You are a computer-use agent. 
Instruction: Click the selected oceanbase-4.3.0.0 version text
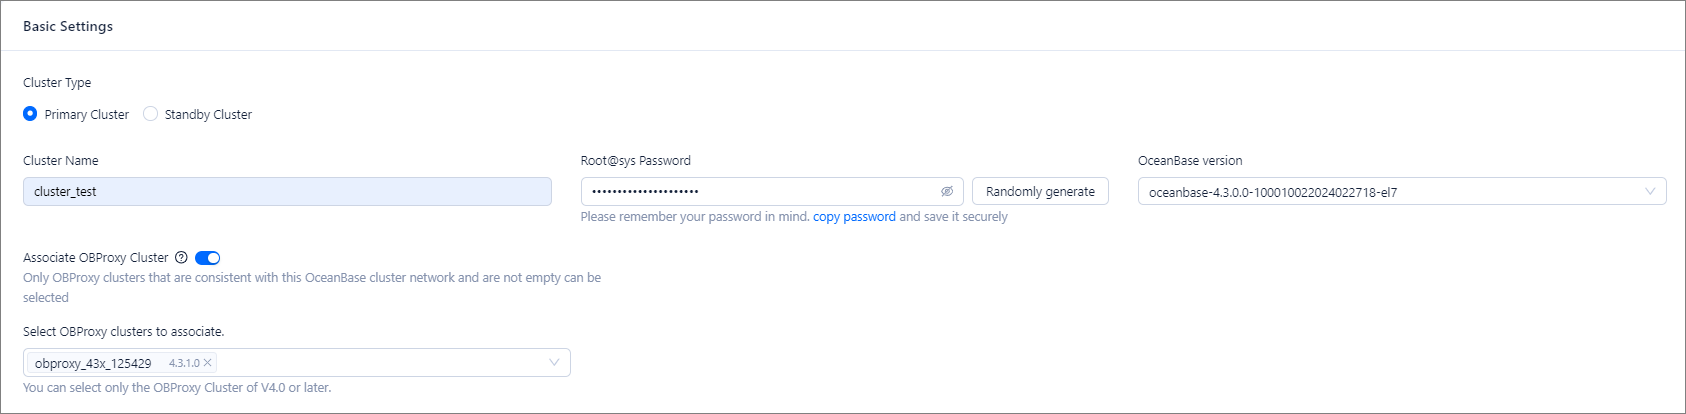click(1273, 193)
